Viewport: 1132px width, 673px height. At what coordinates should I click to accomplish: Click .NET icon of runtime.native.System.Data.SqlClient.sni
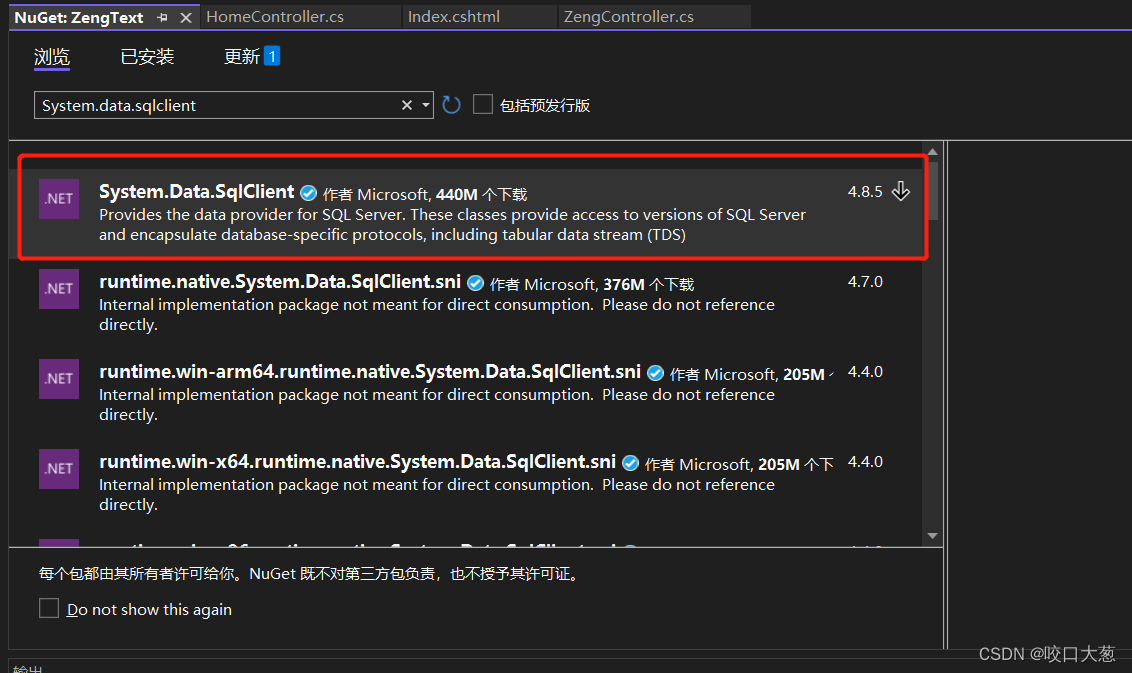[x=59, y=289]
